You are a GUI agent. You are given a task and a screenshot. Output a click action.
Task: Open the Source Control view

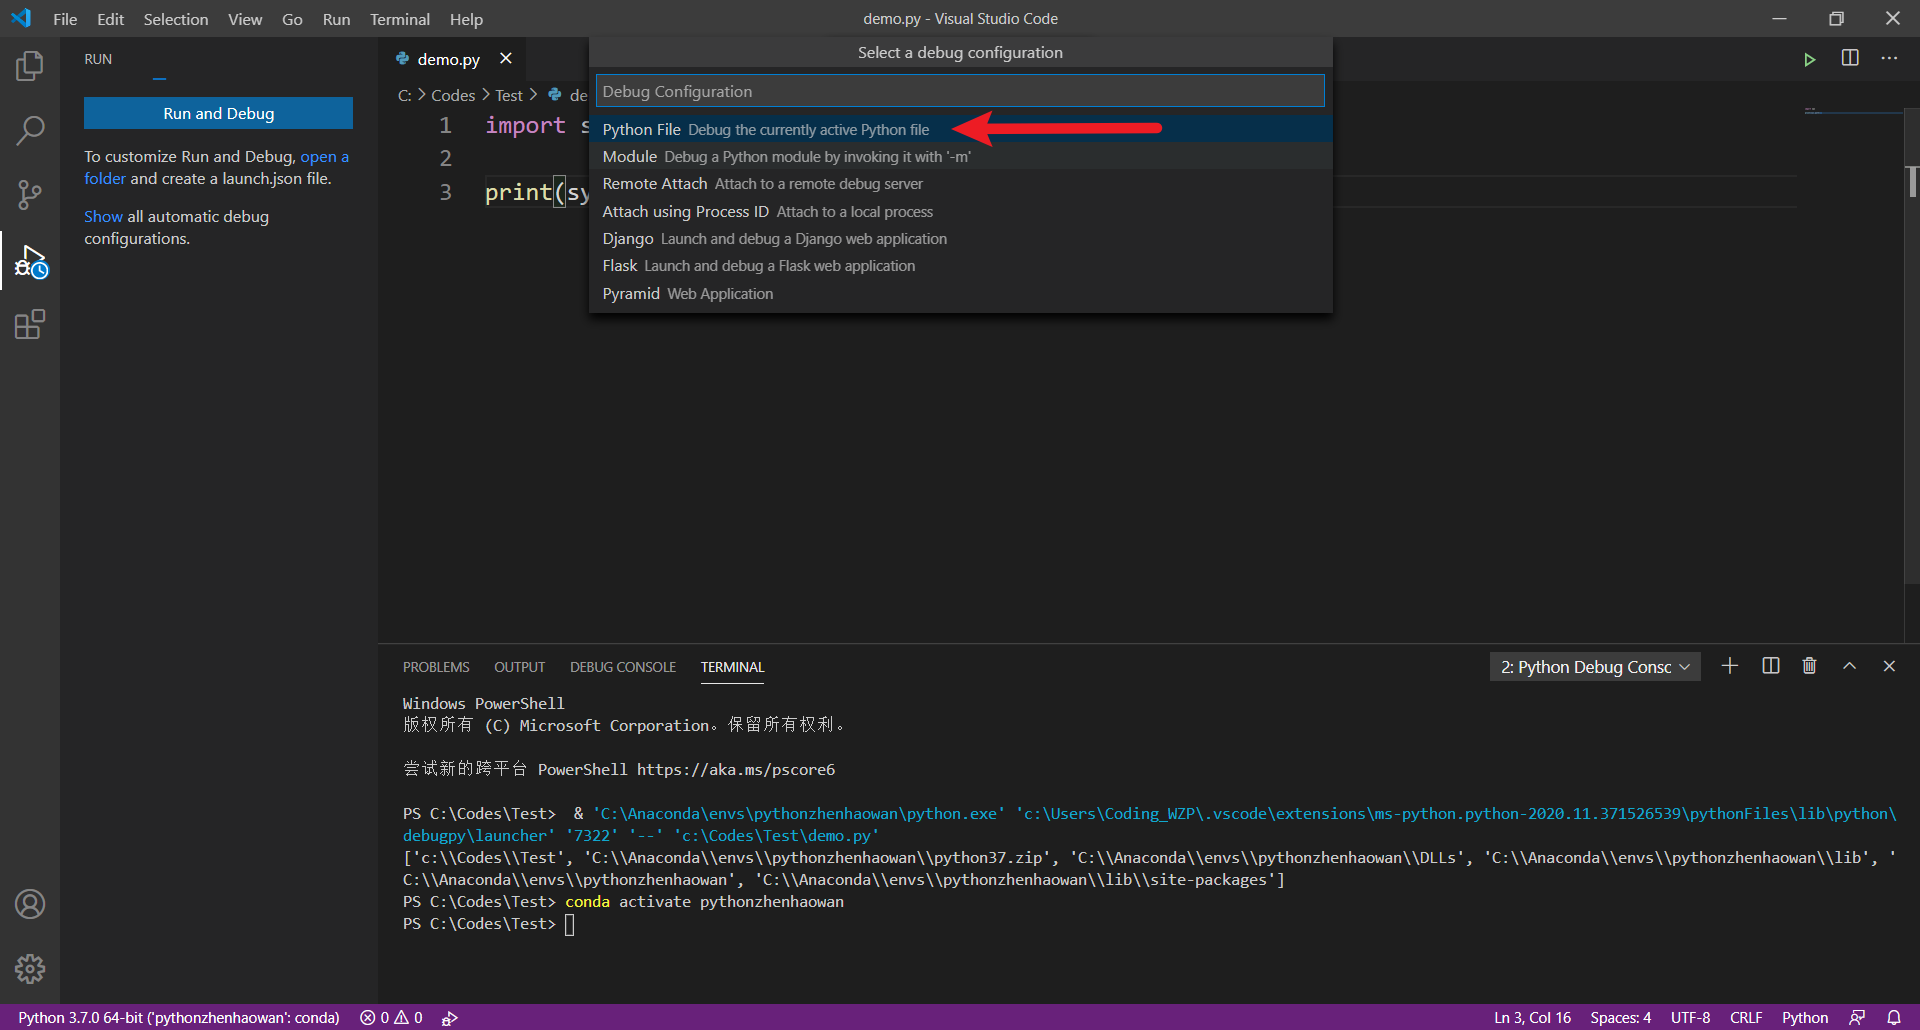(29, 194)
